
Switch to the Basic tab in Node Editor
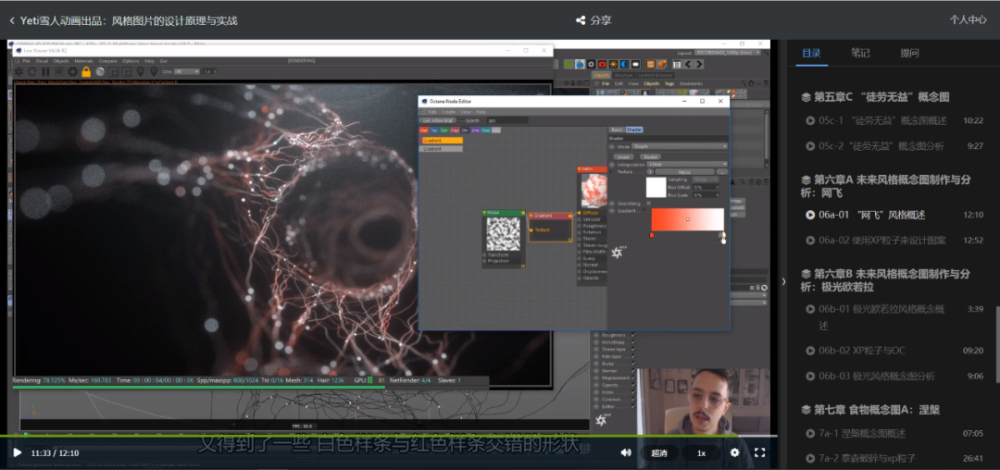coord(617,129)
